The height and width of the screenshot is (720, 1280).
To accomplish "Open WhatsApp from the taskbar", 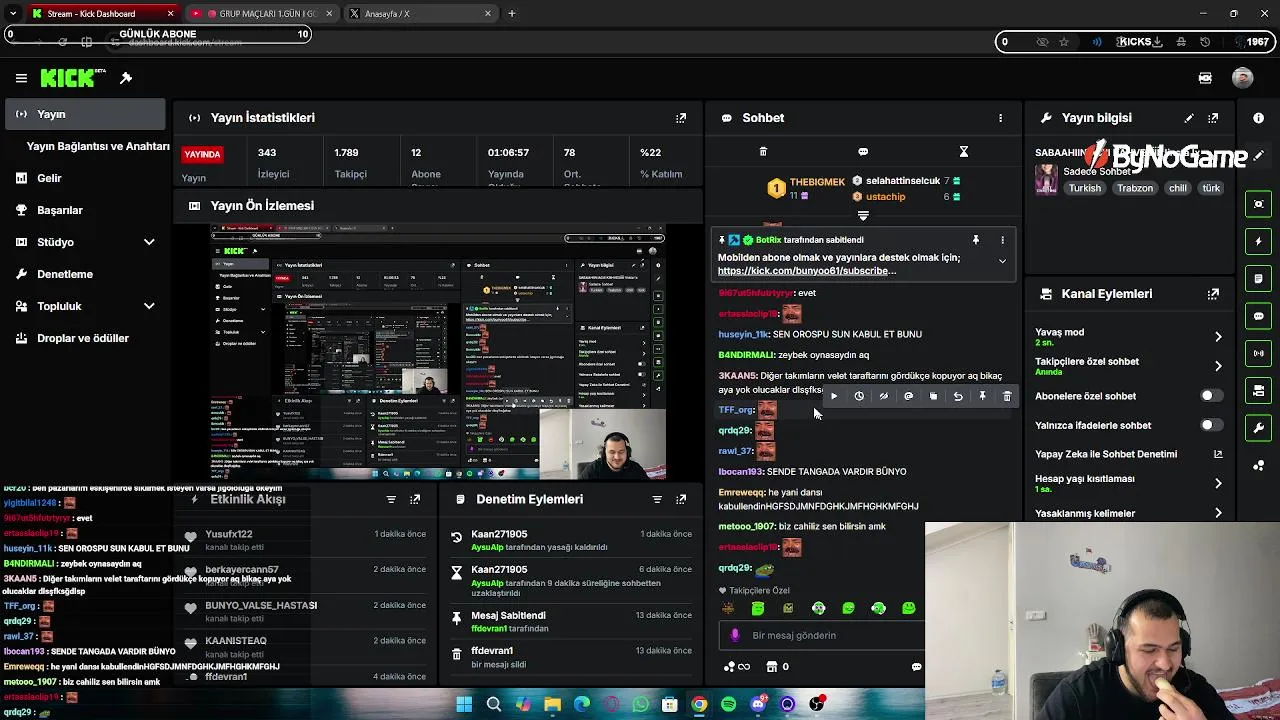I will click(x=641, y=704).
